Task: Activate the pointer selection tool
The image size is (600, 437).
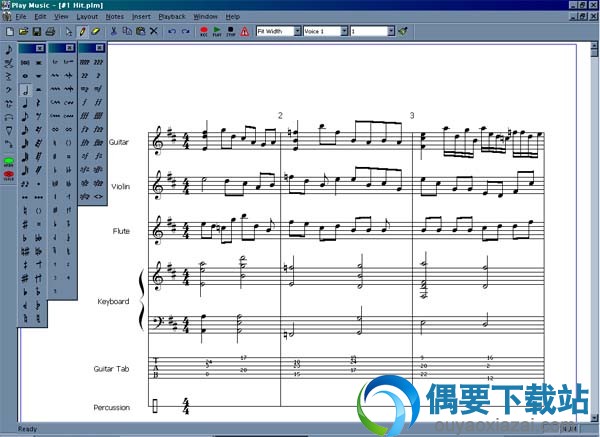Action: pos(69,31)
